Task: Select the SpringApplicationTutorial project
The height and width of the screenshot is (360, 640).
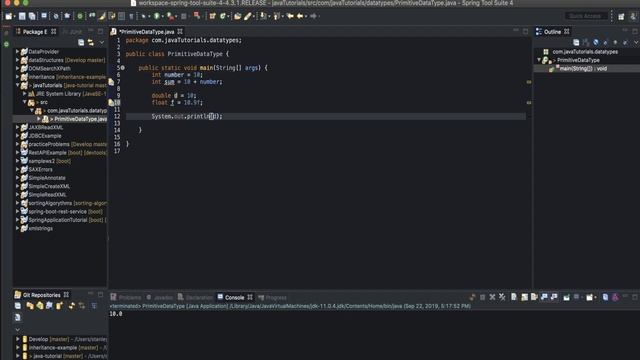Action: click(58, 220)
